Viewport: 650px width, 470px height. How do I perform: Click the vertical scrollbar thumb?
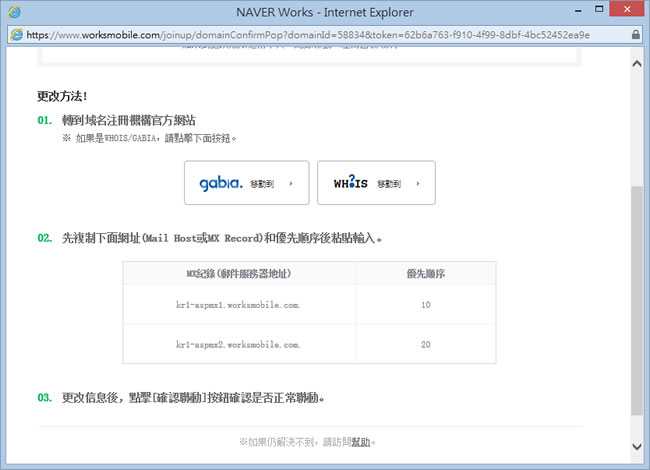637,300
